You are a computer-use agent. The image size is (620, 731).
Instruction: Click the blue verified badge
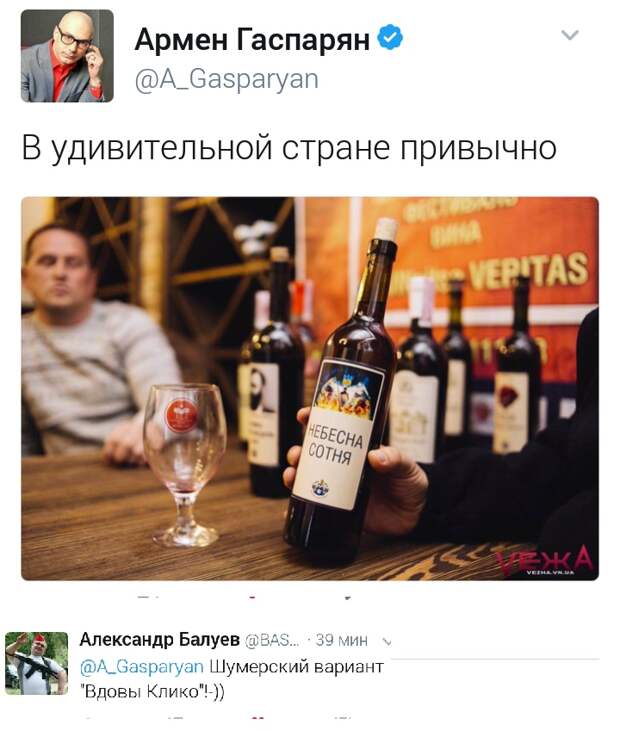pos(390,37)
